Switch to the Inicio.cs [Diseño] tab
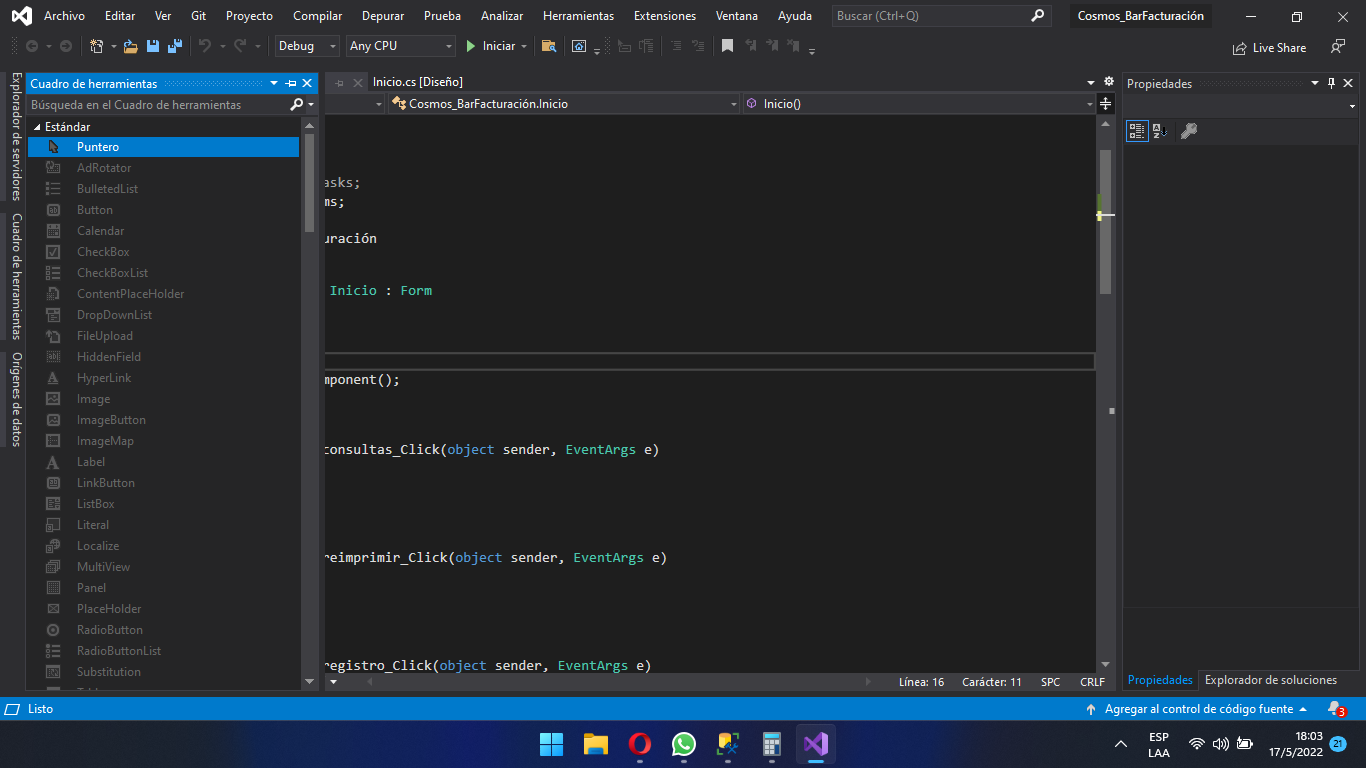The width and height of the screenshot is (1366, 768). tap(417, 82)
